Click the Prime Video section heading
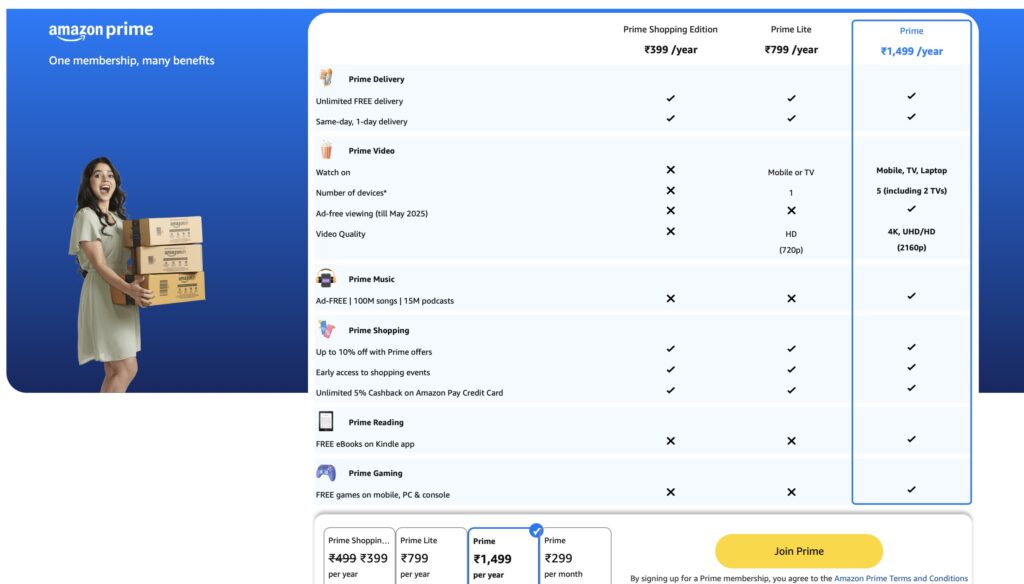Image resolution: width=1024 pixels, height=584 pixels. click(372, 151)
